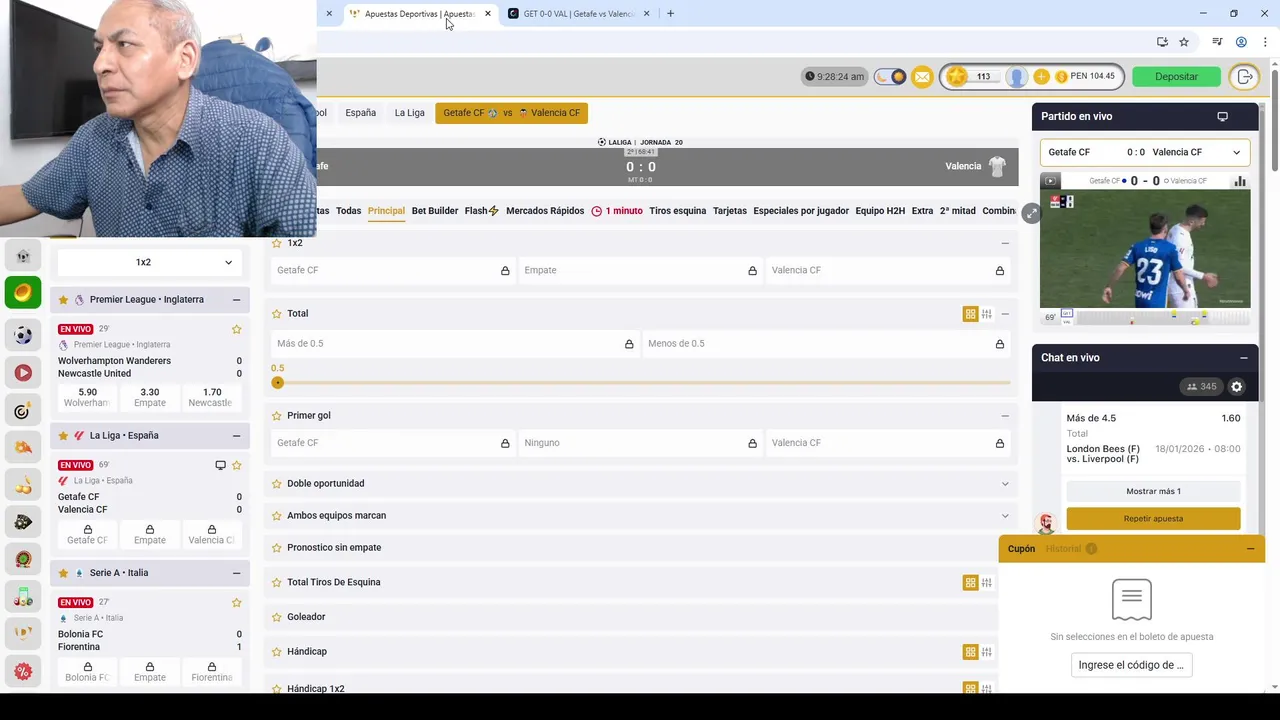The width and height of the screenshot is (1280, 720).
Task: Open the trophy cup sidebar icon
Action: click(23, 633)
